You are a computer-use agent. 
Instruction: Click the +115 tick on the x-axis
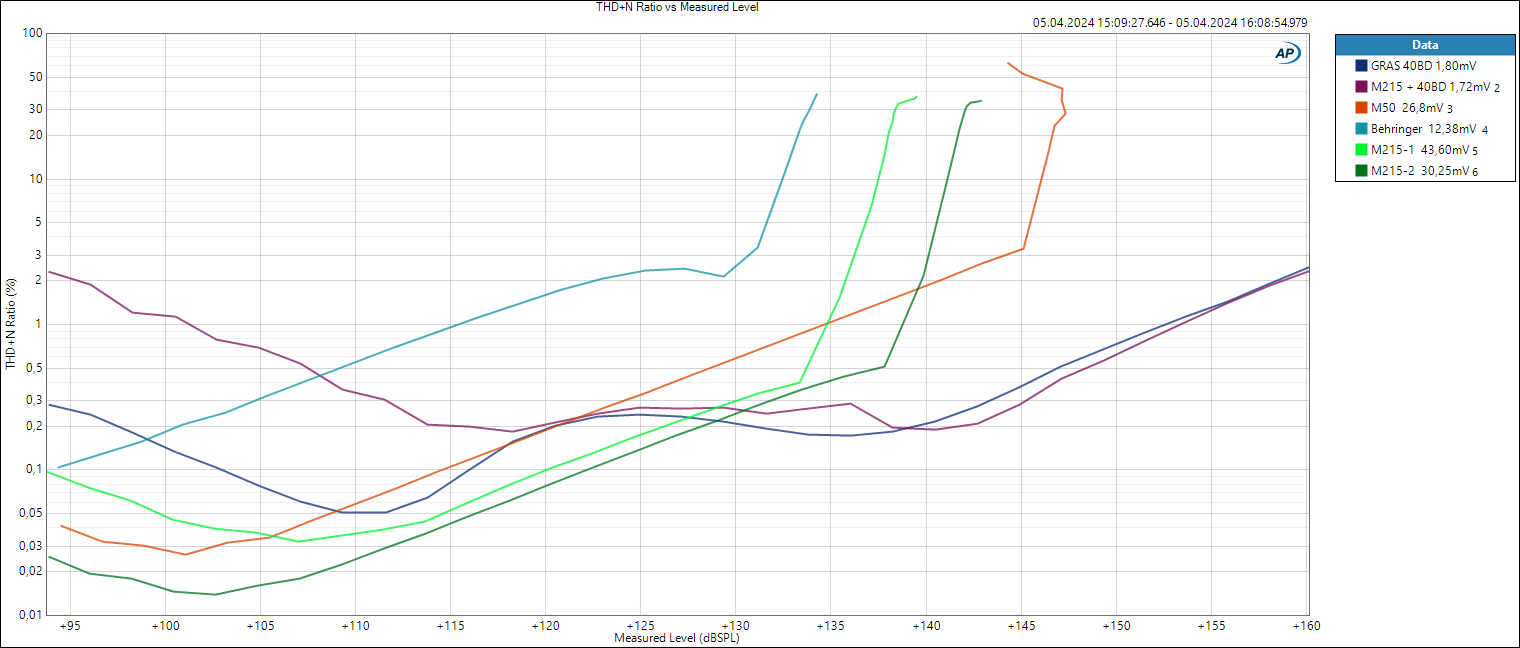[450, 626]
